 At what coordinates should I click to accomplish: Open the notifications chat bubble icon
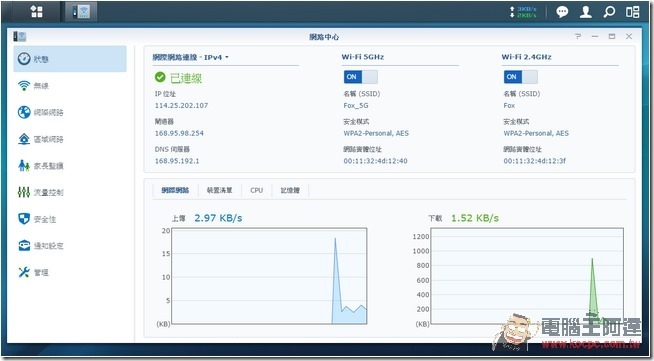(562, 12)
